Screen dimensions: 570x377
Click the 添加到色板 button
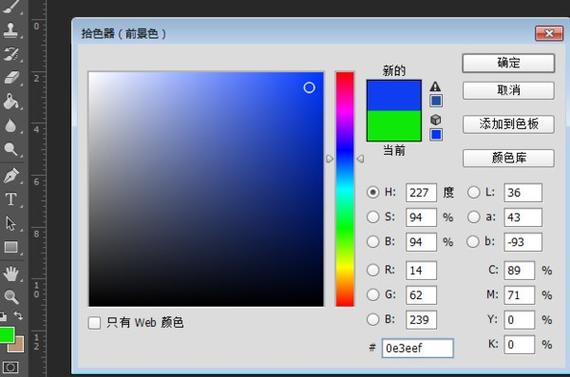coord(508,124)
